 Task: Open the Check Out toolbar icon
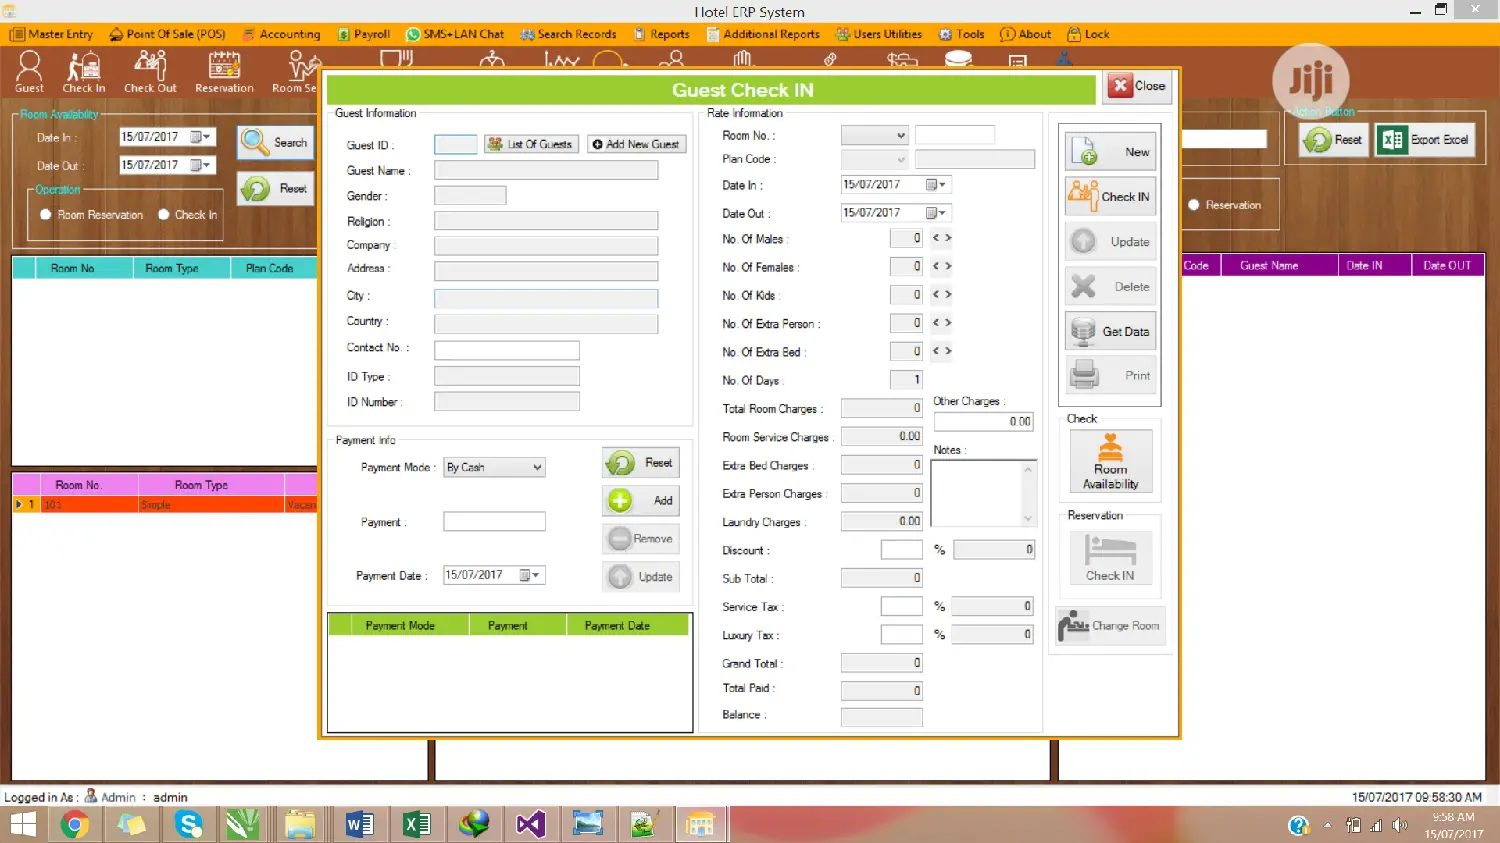(150, 72)
